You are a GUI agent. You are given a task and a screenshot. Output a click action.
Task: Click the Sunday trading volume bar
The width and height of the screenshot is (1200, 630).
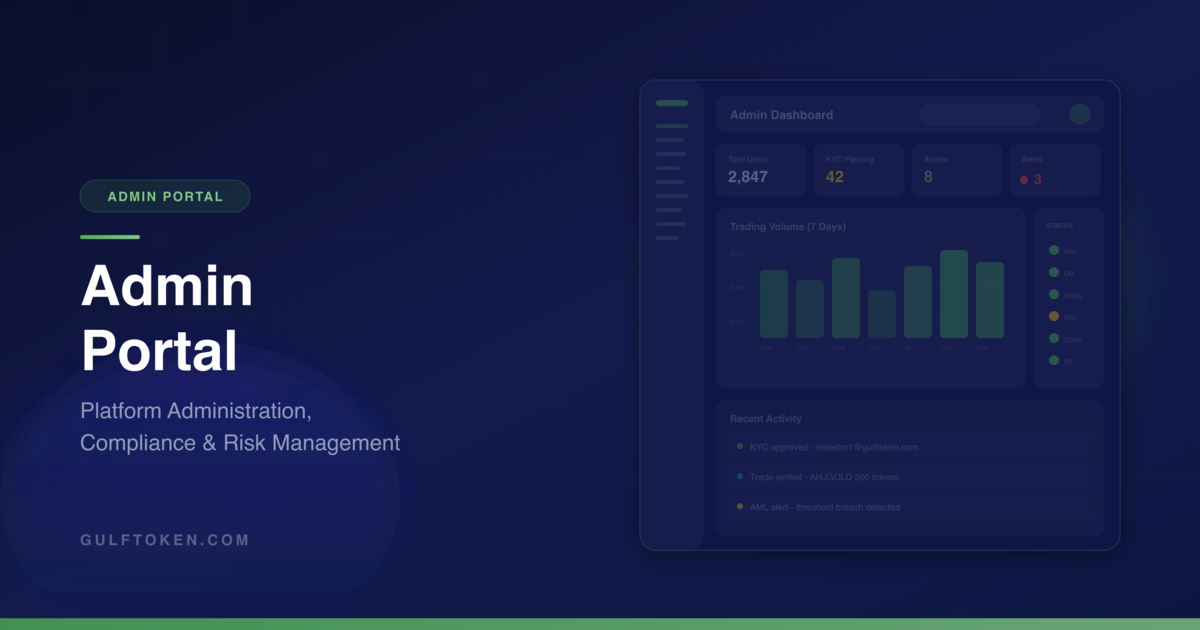(x=990, y=300)
